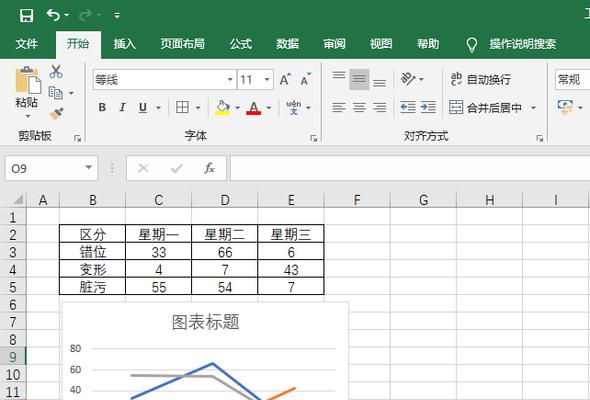
Task: Increase indent icon
Action: coord(428,108)
